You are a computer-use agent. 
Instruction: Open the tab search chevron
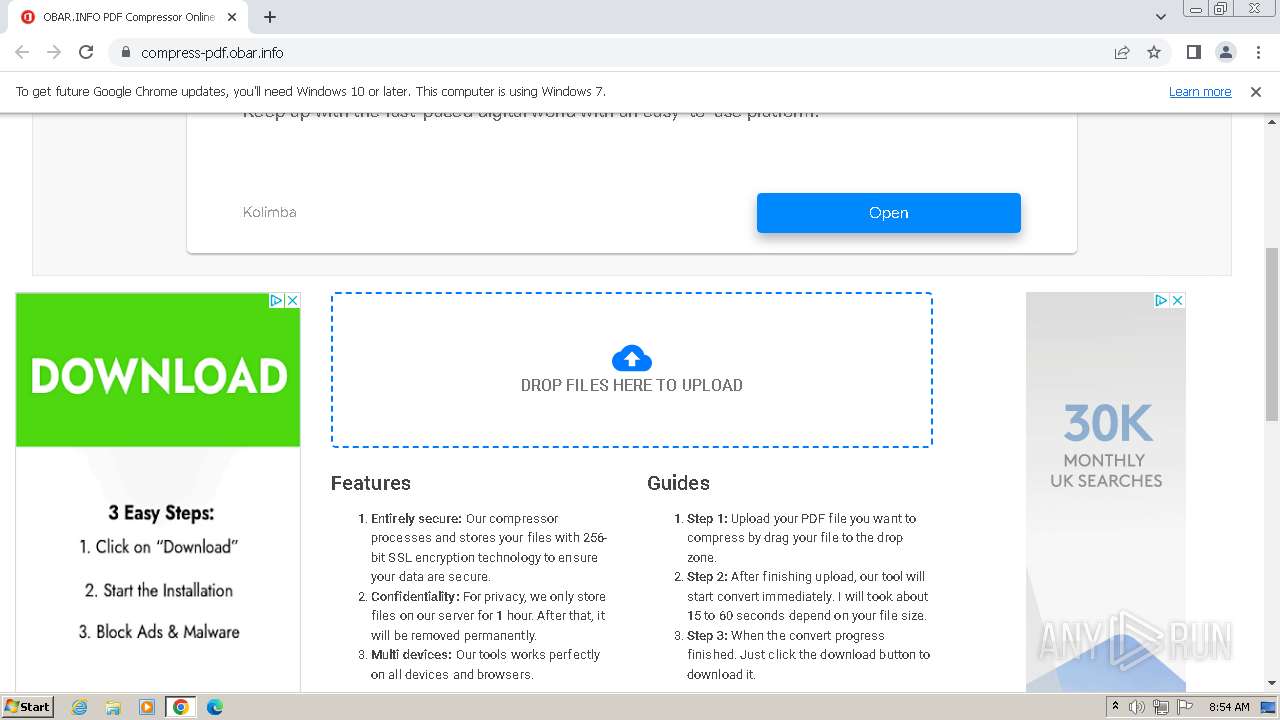pos(1161,17)
